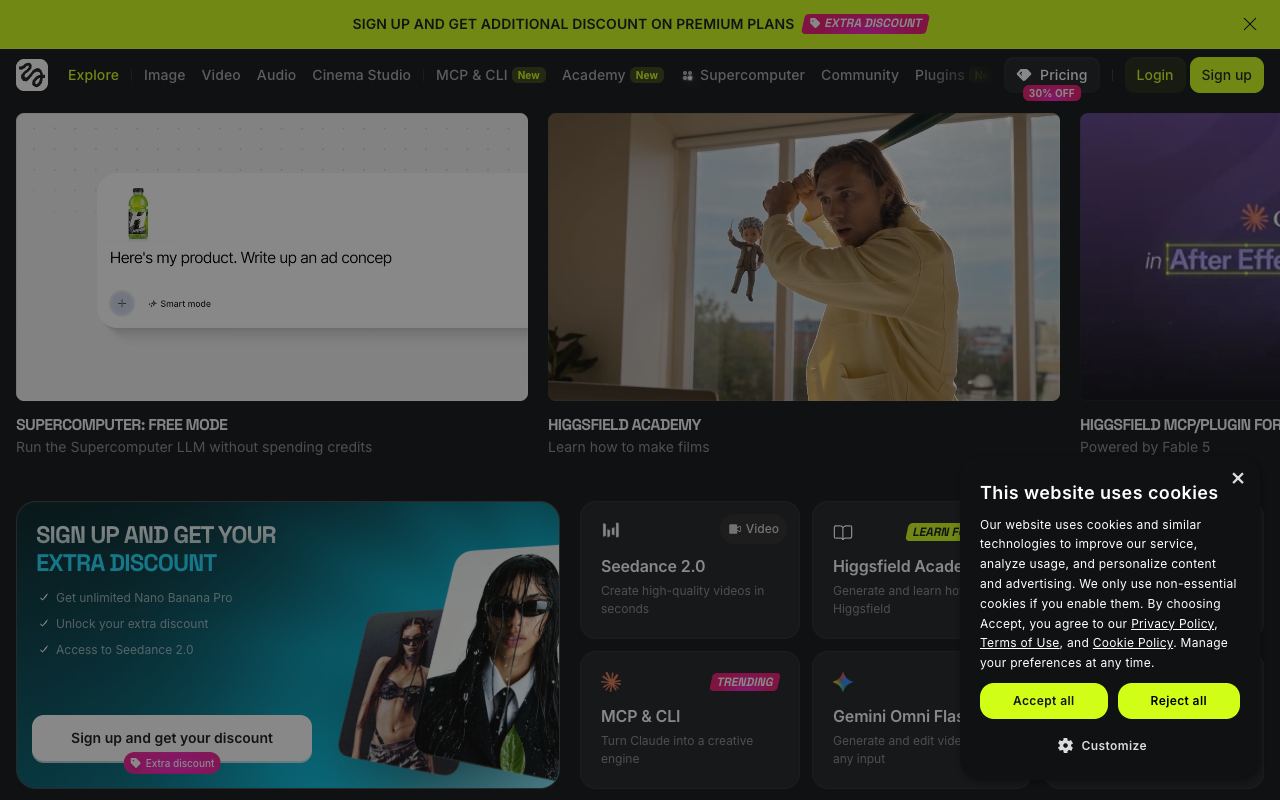Open MCP & CLI navigation item

coord(490,75)
